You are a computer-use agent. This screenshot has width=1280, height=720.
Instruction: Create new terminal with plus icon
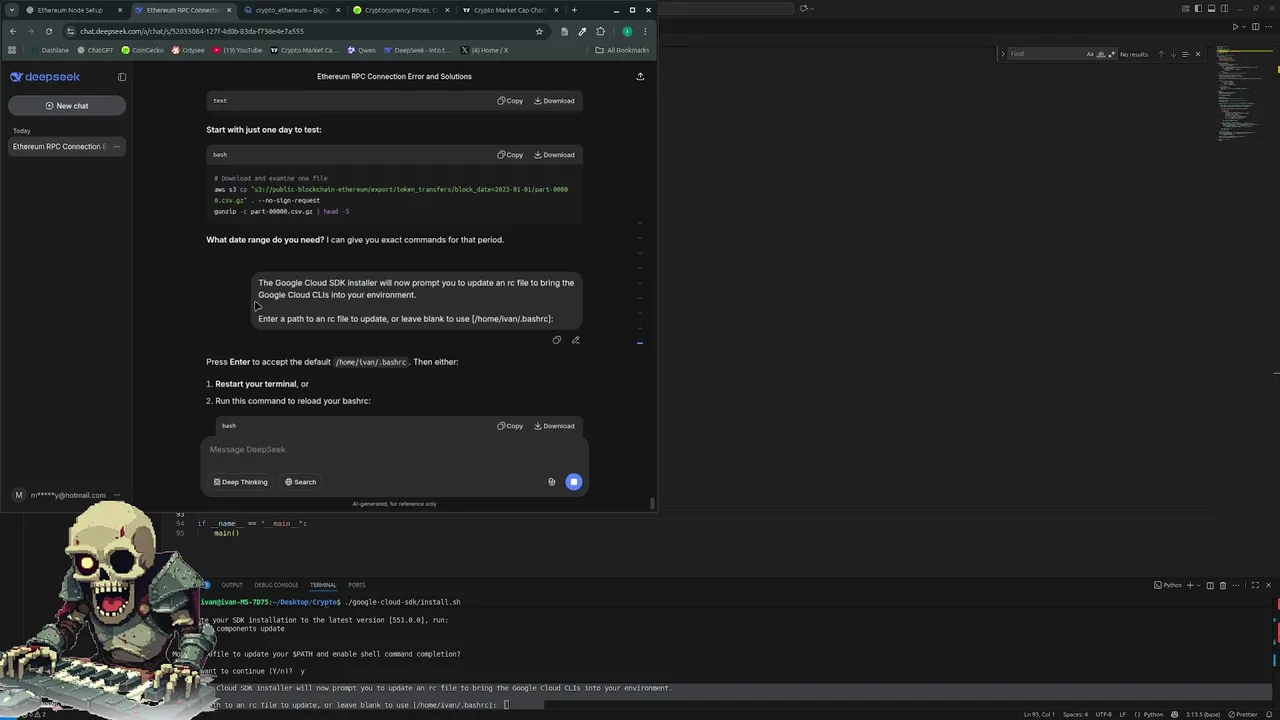pos(1190,585)
